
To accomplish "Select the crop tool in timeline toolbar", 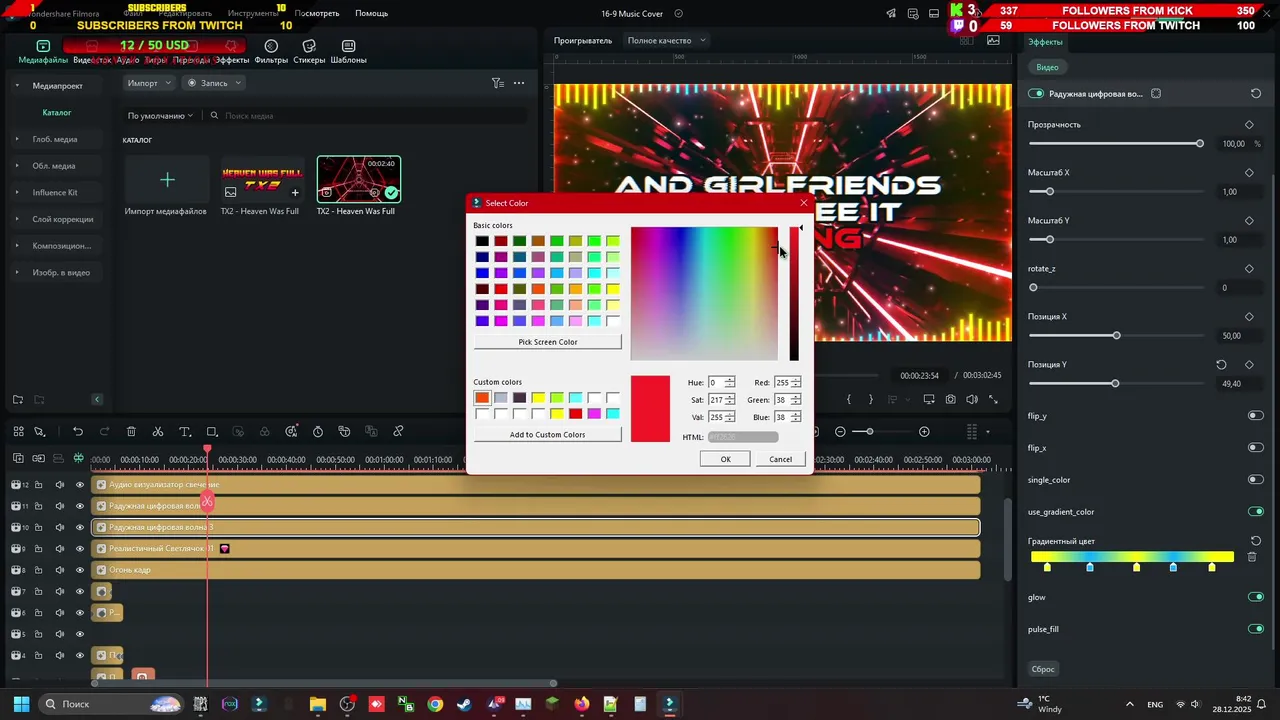I will [212, 432].
